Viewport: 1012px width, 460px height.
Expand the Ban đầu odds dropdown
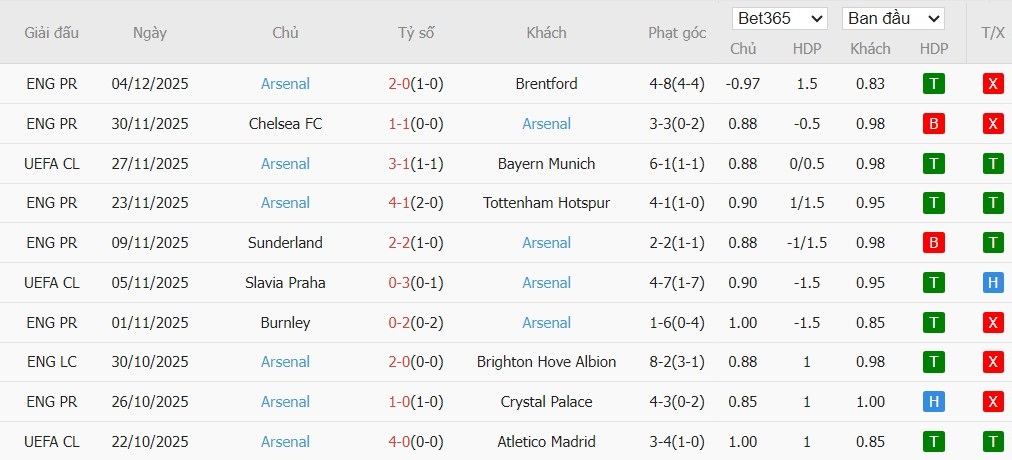[893, 19]
